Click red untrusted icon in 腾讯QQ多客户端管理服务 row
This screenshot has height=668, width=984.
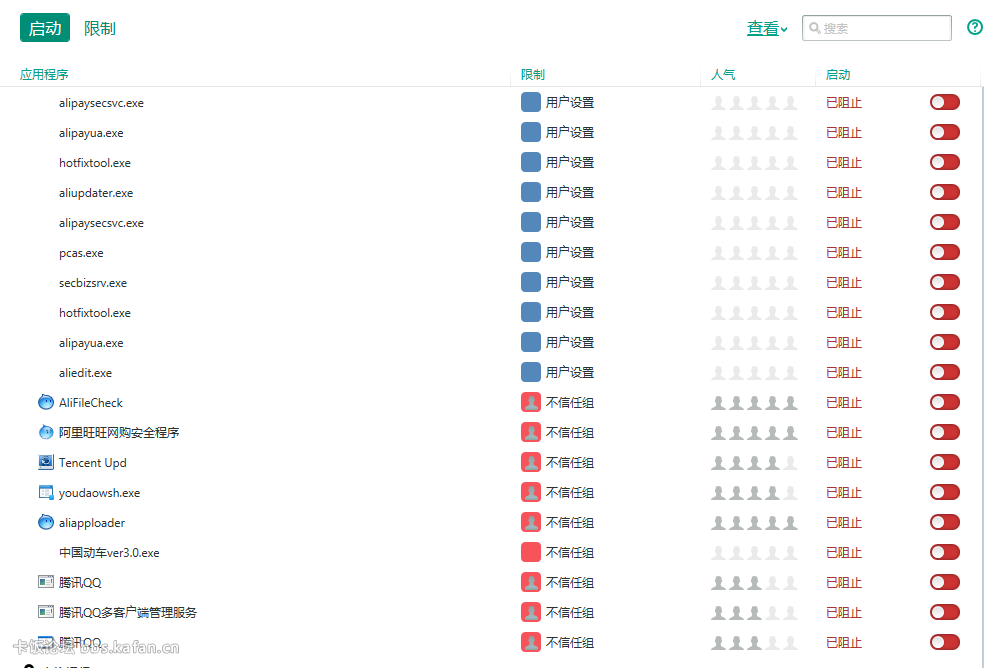531,613
